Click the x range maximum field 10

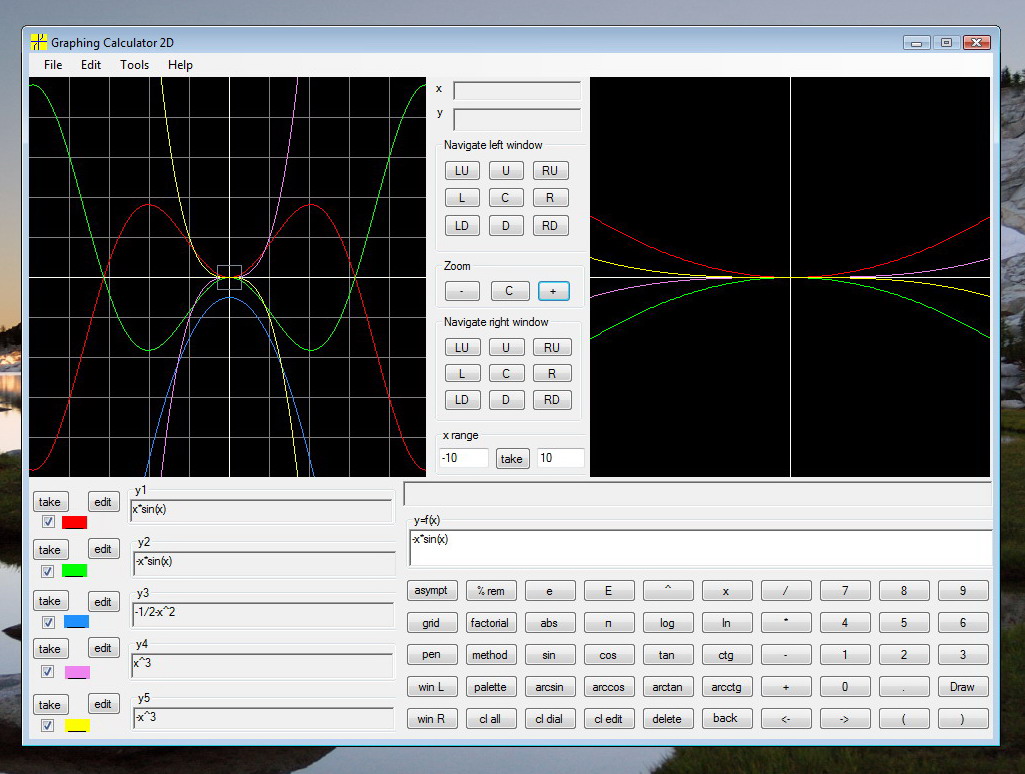point(560,458)
